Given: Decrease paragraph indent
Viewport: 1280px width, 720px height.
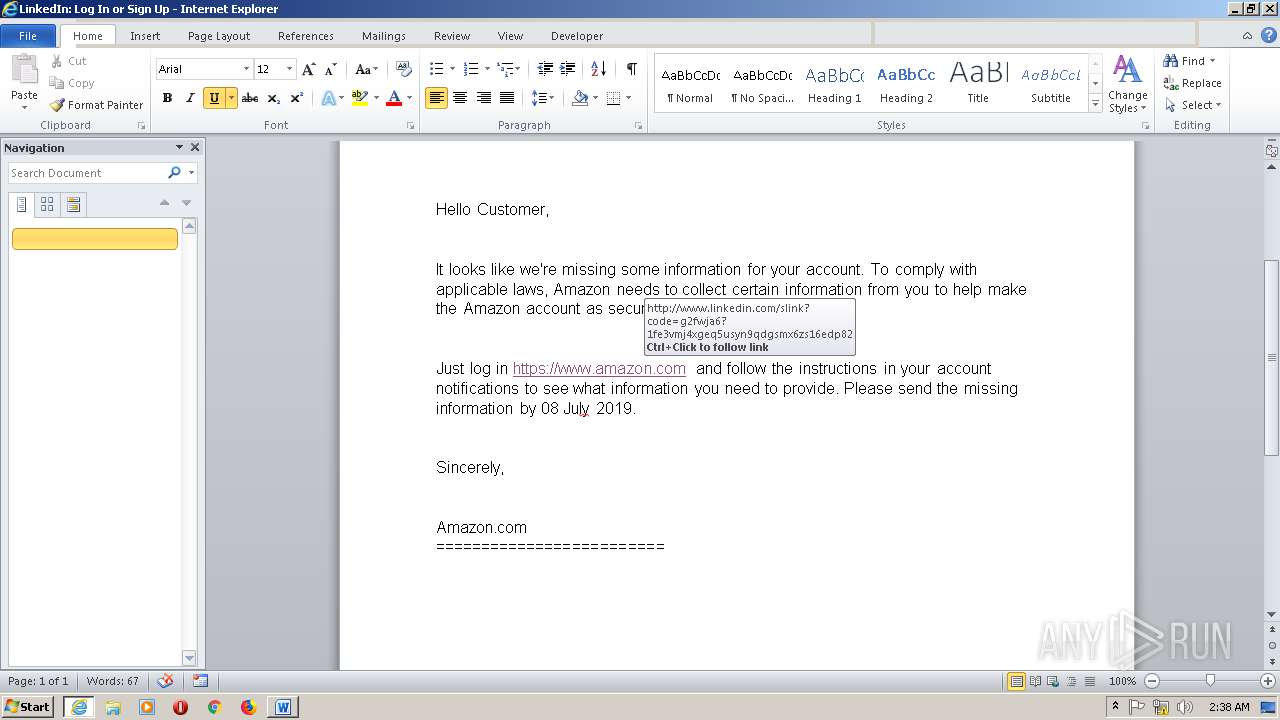Looking at the screenshot, I should 545,69.
